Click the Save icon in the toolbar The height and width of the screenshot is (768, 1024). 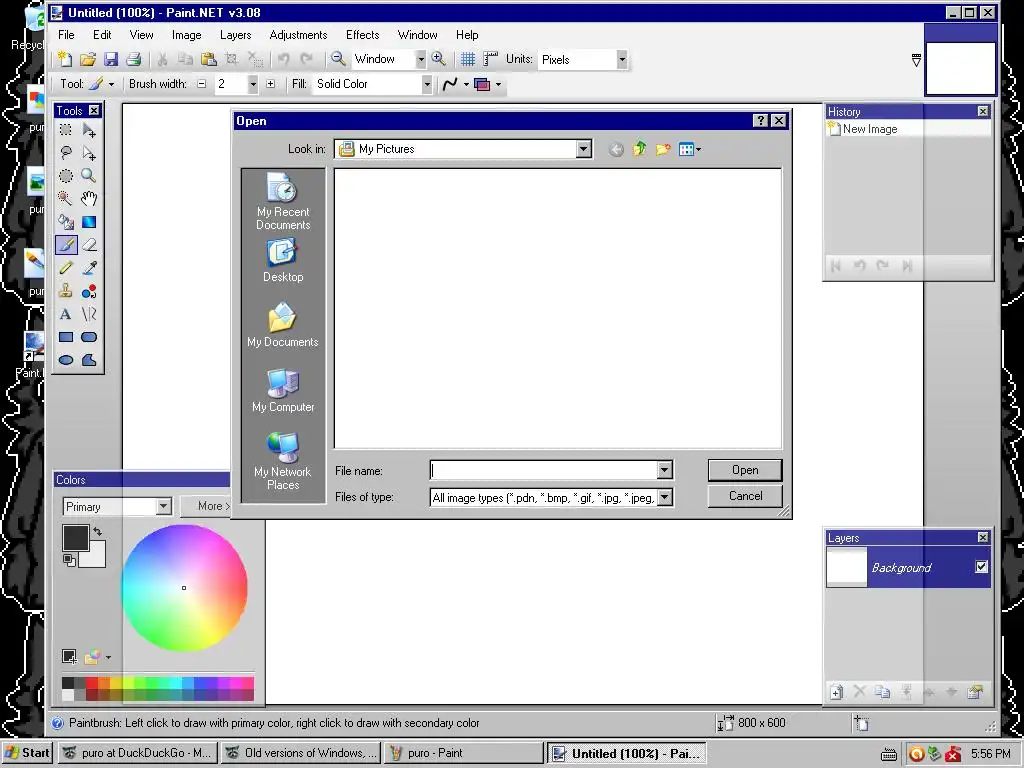point(111,59)
